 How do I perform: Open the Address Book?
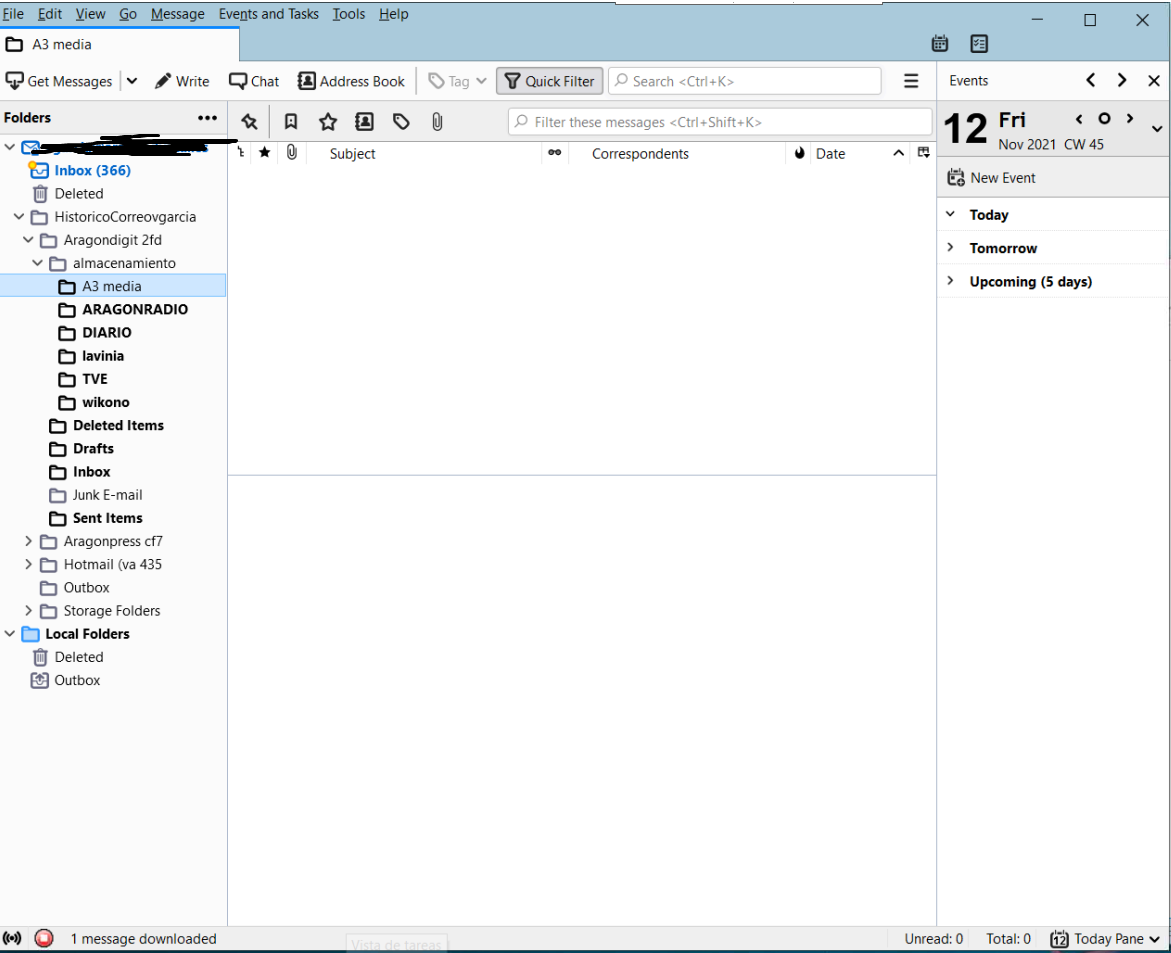coord(351,81)
